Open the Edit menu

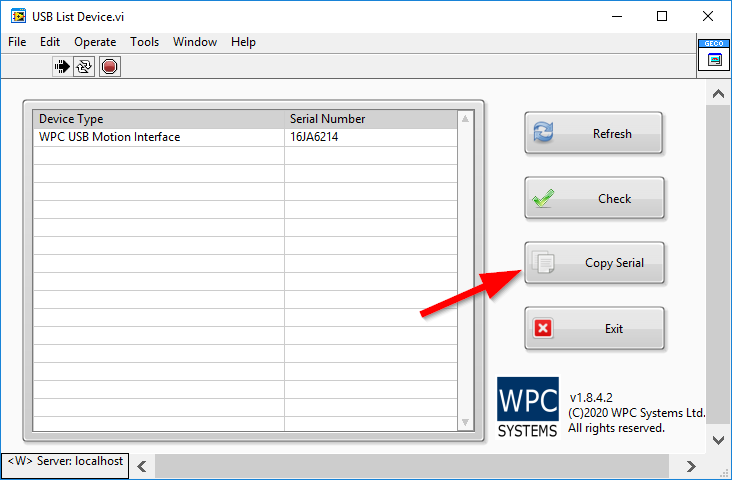(x=50, y=42)
